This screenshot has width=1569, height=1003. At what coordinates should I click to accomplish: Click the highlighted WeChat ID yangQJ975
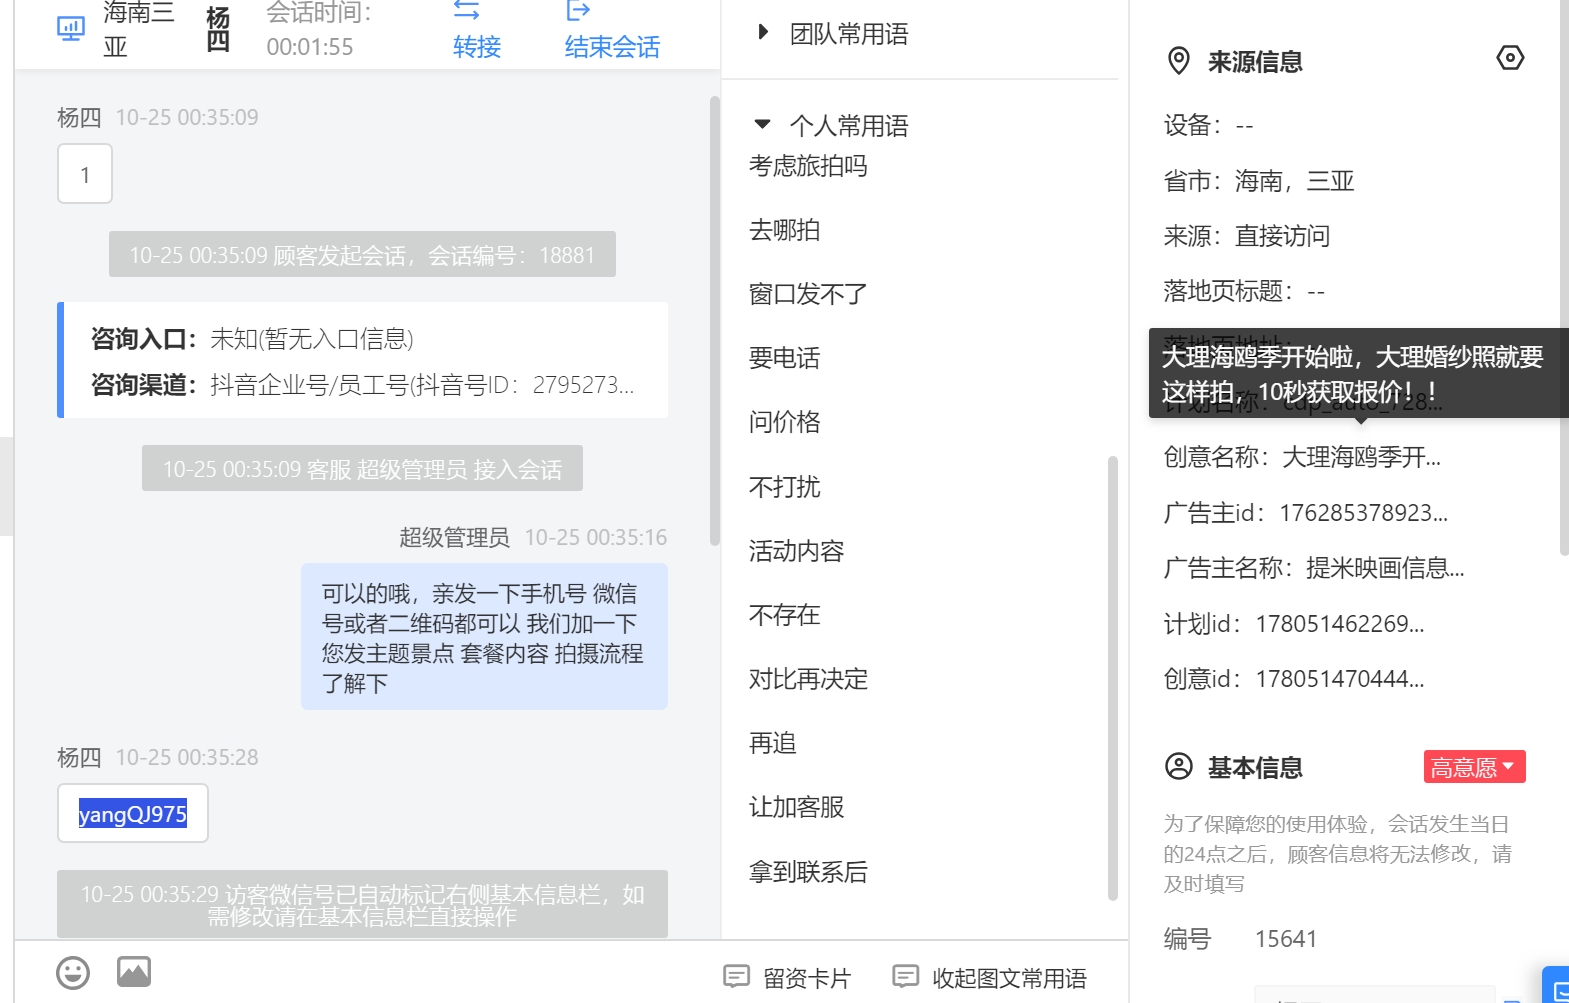click(133, 814)
